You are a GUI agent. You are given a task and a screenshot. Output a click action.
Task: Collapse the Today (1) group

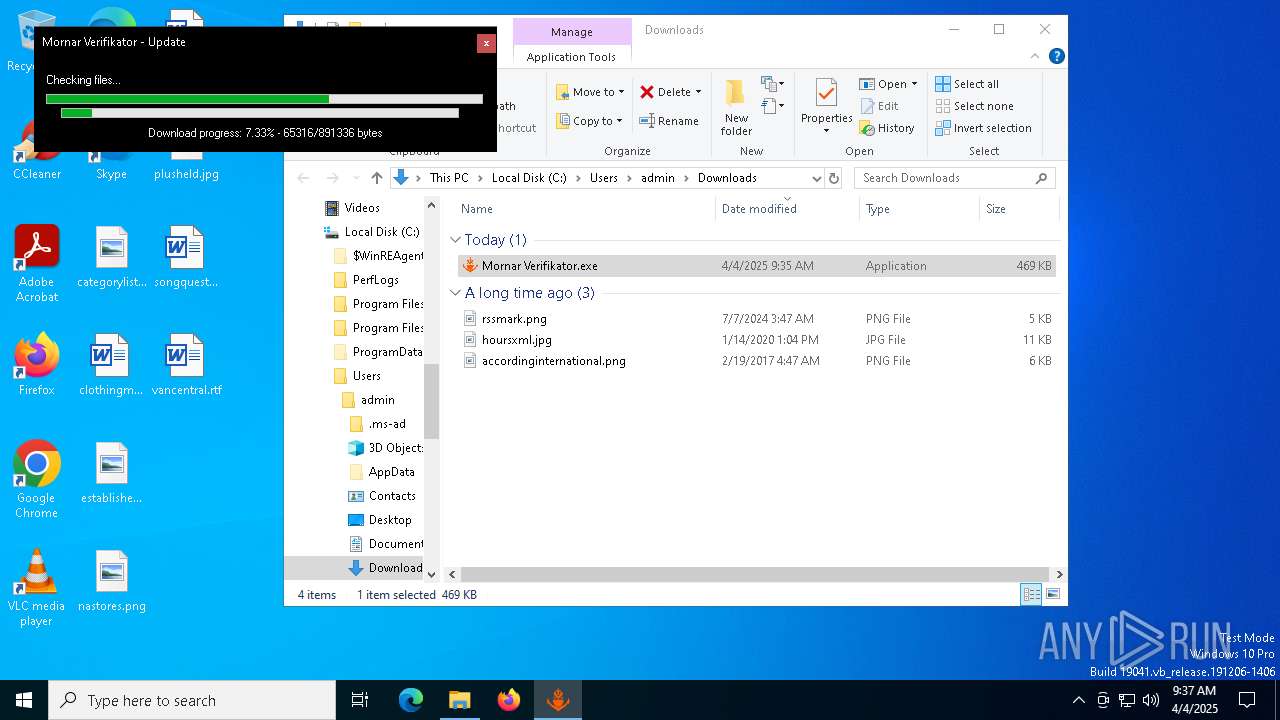pos(455,240)
